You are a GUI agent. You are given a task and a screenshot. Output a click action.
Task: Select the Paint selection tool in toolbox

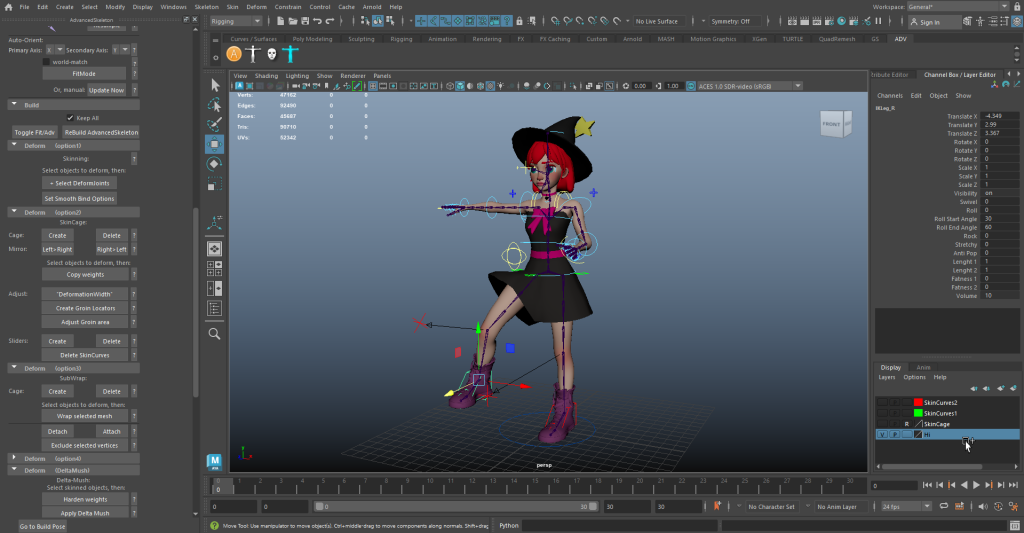214,124
